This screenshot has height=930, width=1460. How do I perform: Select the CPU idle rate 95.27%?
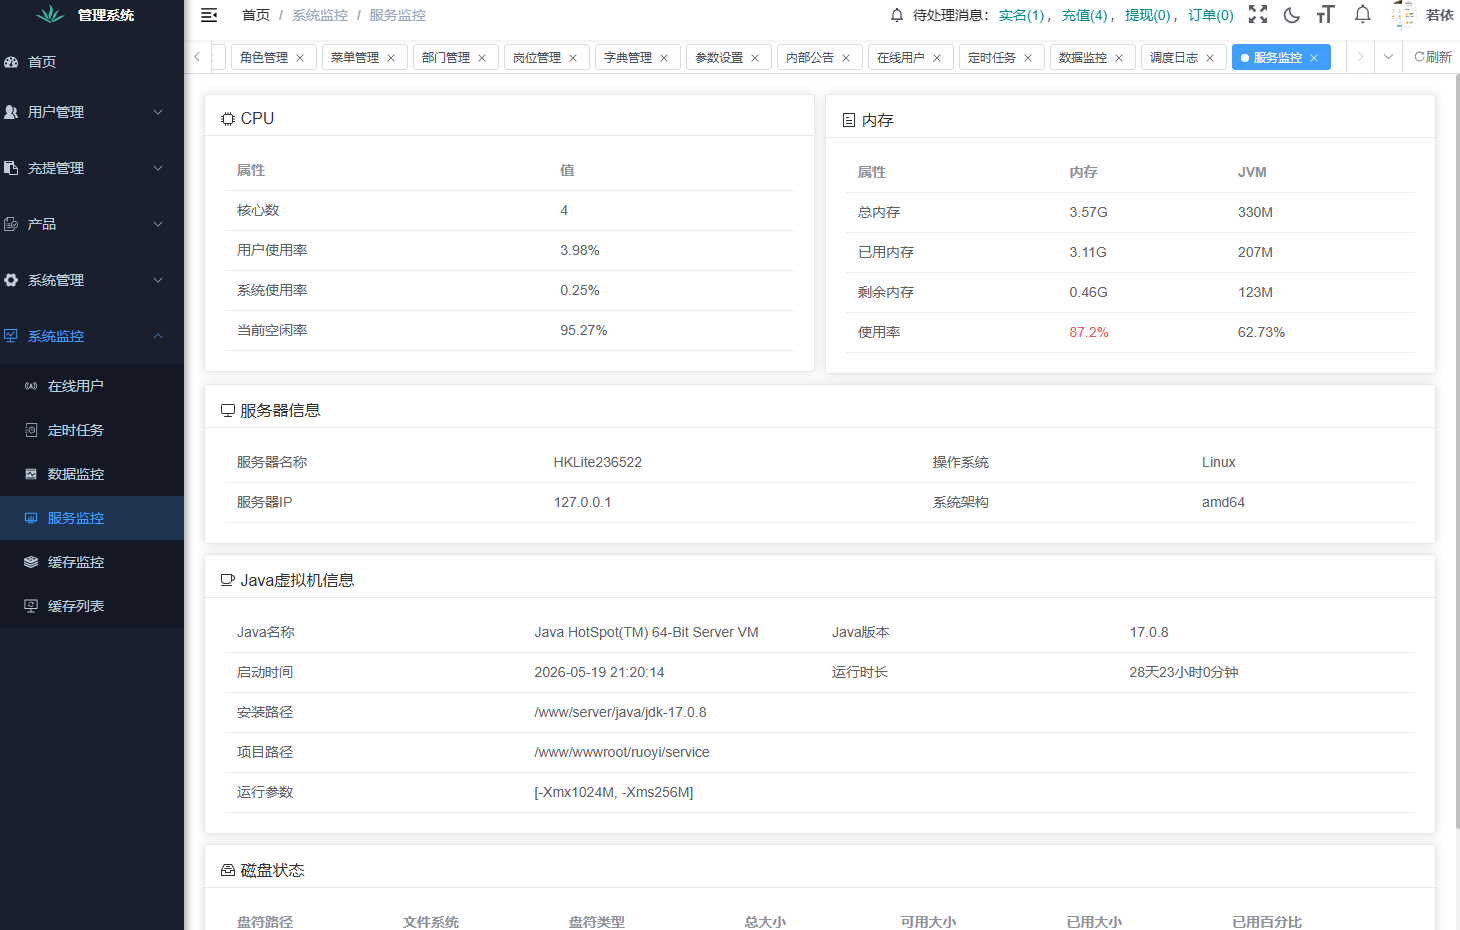584,330
